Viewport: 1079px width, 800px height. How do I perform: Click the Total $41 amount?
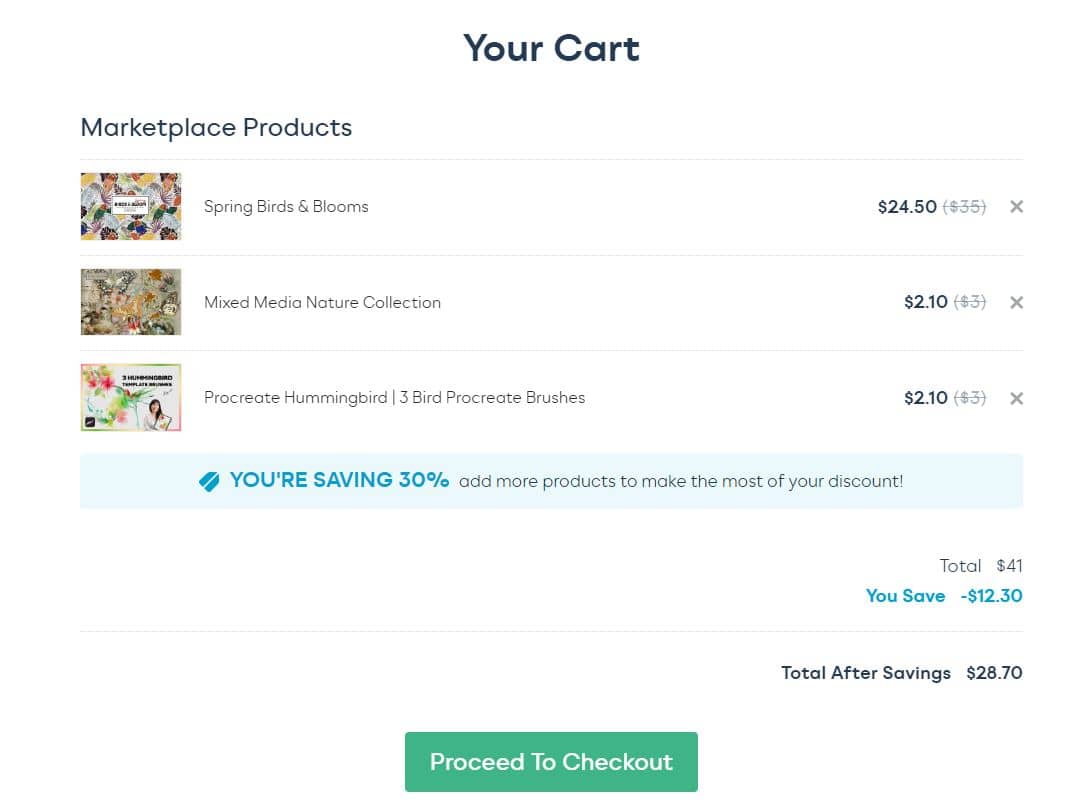tap(1009, 565)
